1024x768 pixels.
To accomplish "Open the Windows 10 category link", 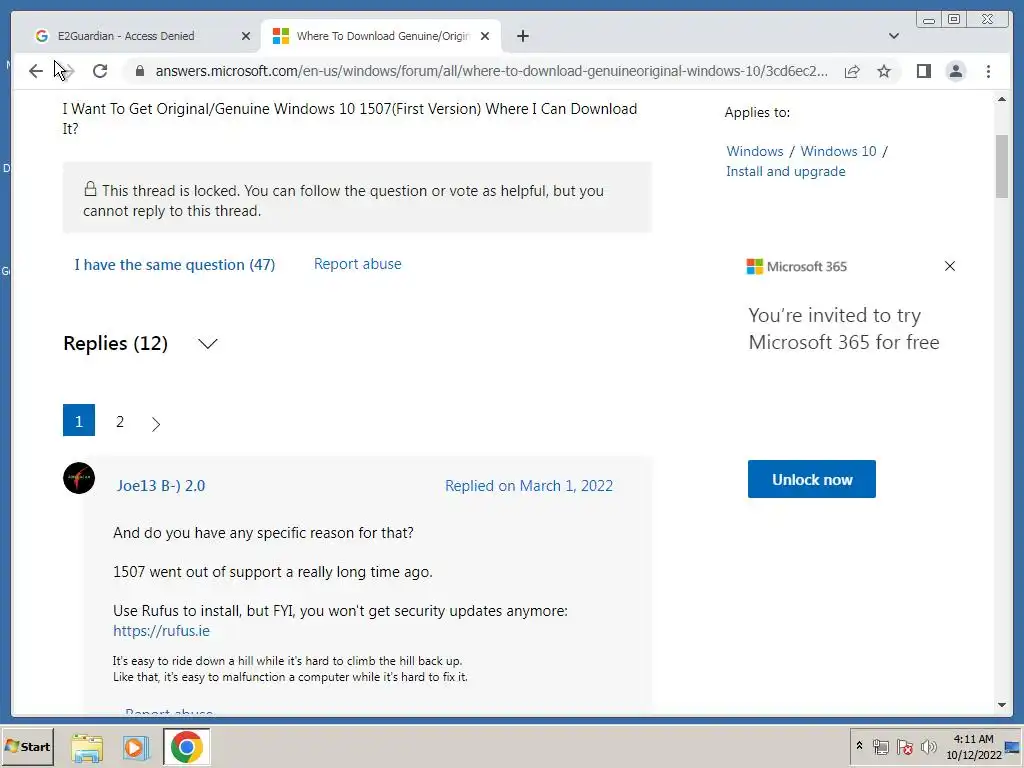I will coord(838,151).
